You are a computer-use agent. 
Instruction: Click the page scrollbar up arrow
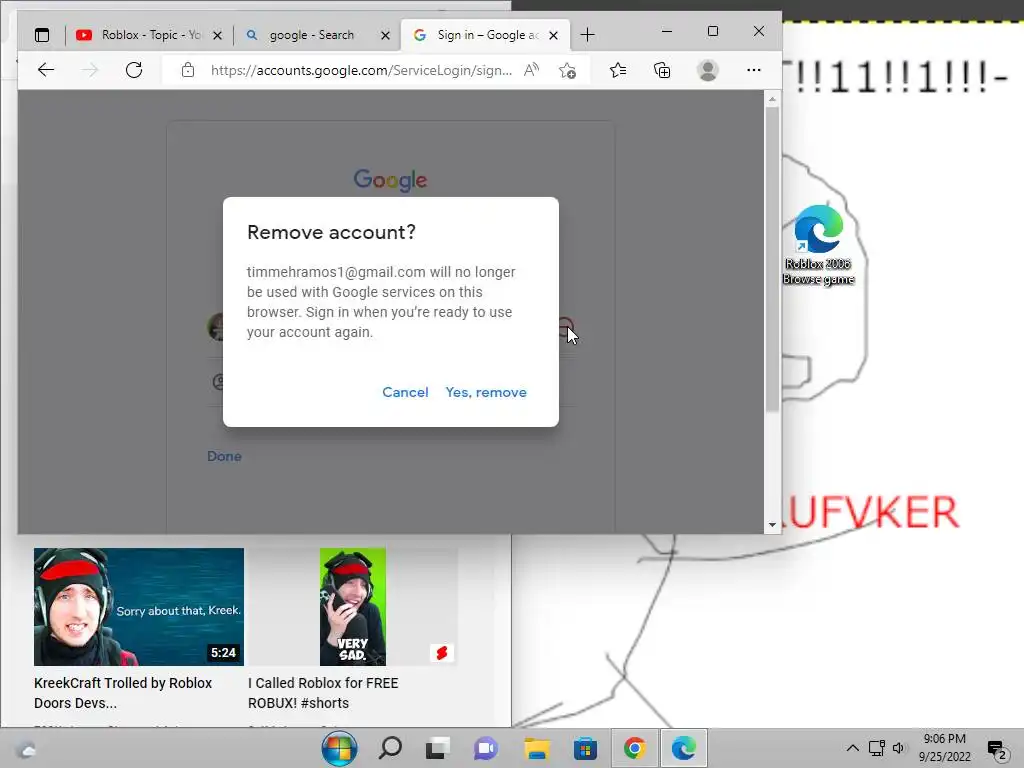pyautogui.click(x=773, y=99)
